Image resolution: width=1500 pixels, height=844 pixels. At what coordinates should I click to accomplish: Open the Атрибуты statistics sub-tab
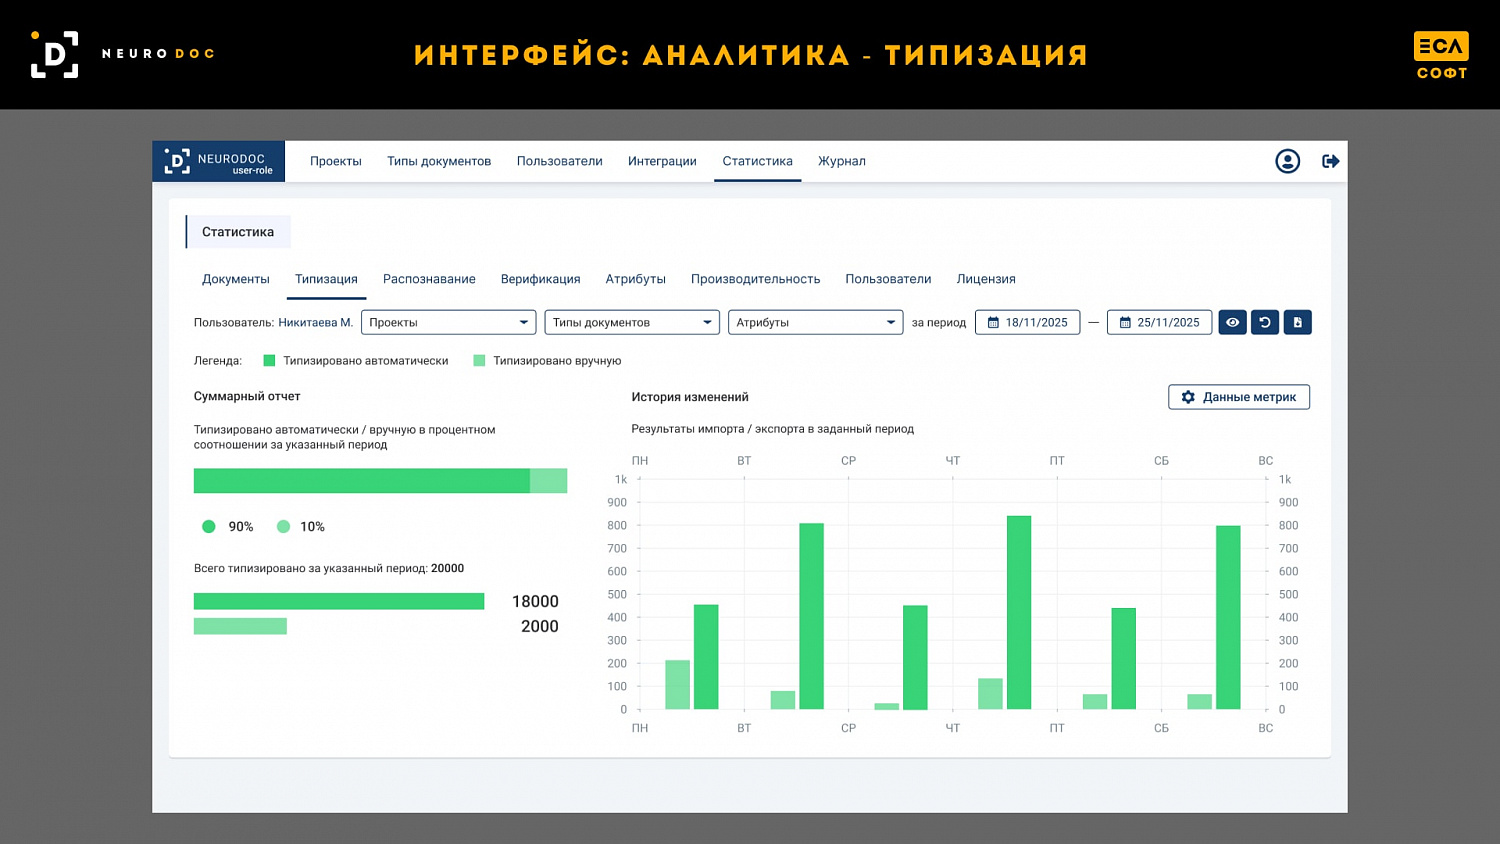635,279
